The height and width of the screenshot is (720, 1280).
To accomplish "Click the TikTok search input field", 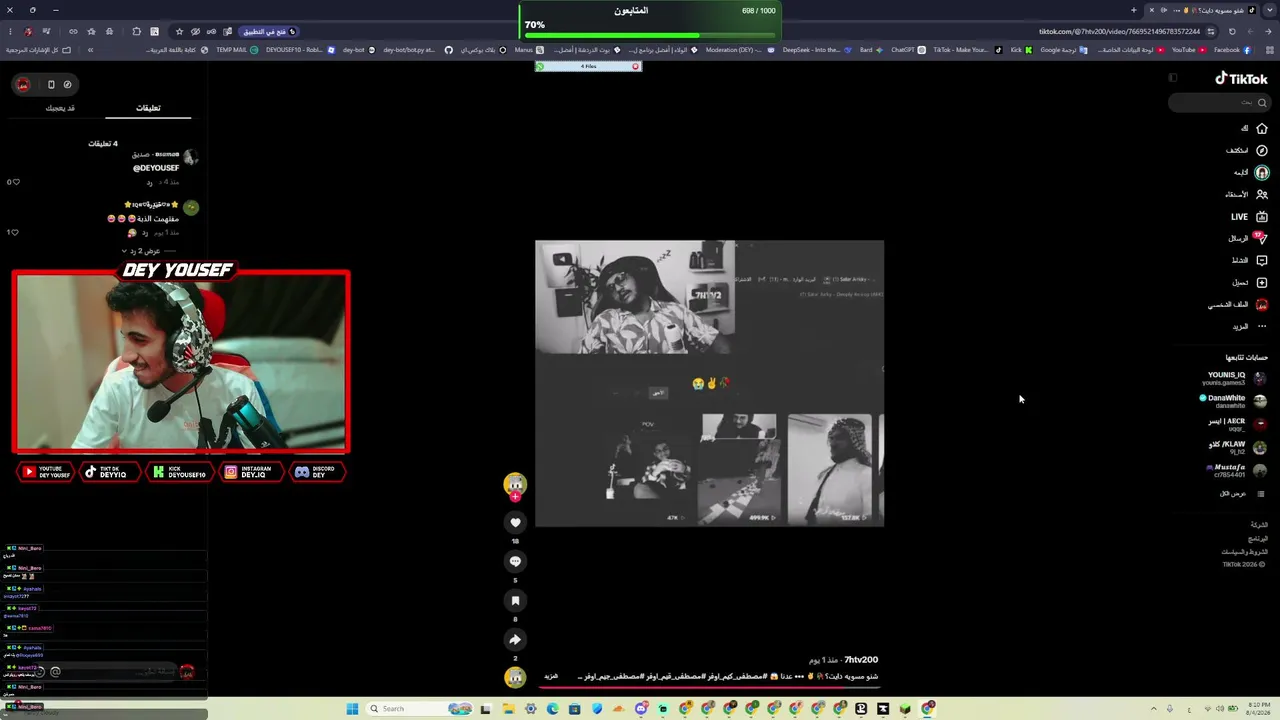I will pos(1219,102).
